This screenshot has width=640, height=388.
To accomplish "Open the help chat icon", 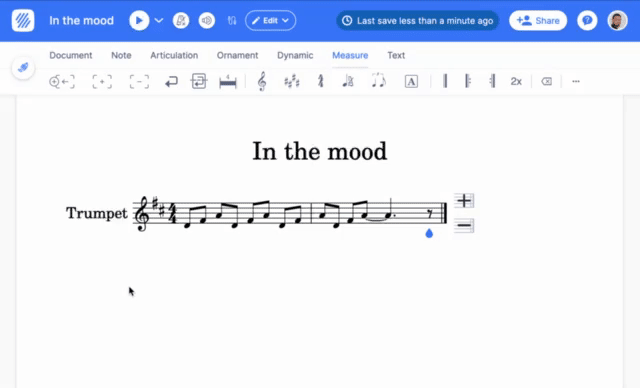I will click(587, 20).
